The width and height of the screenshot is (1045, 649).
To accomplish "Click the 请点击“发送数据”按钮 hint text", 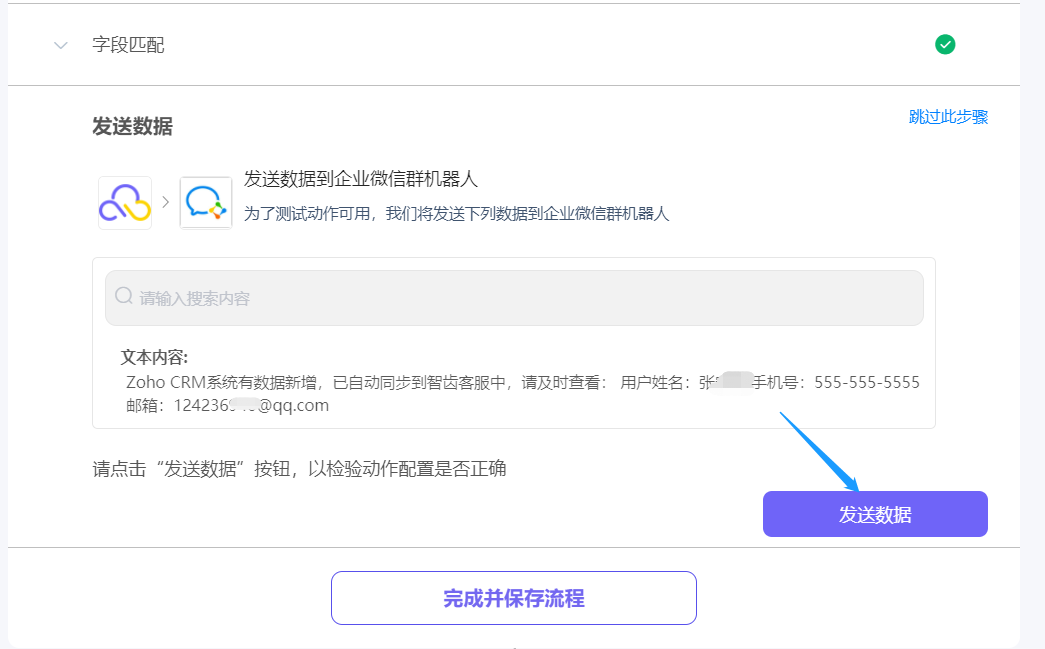I will click(299, 468).
